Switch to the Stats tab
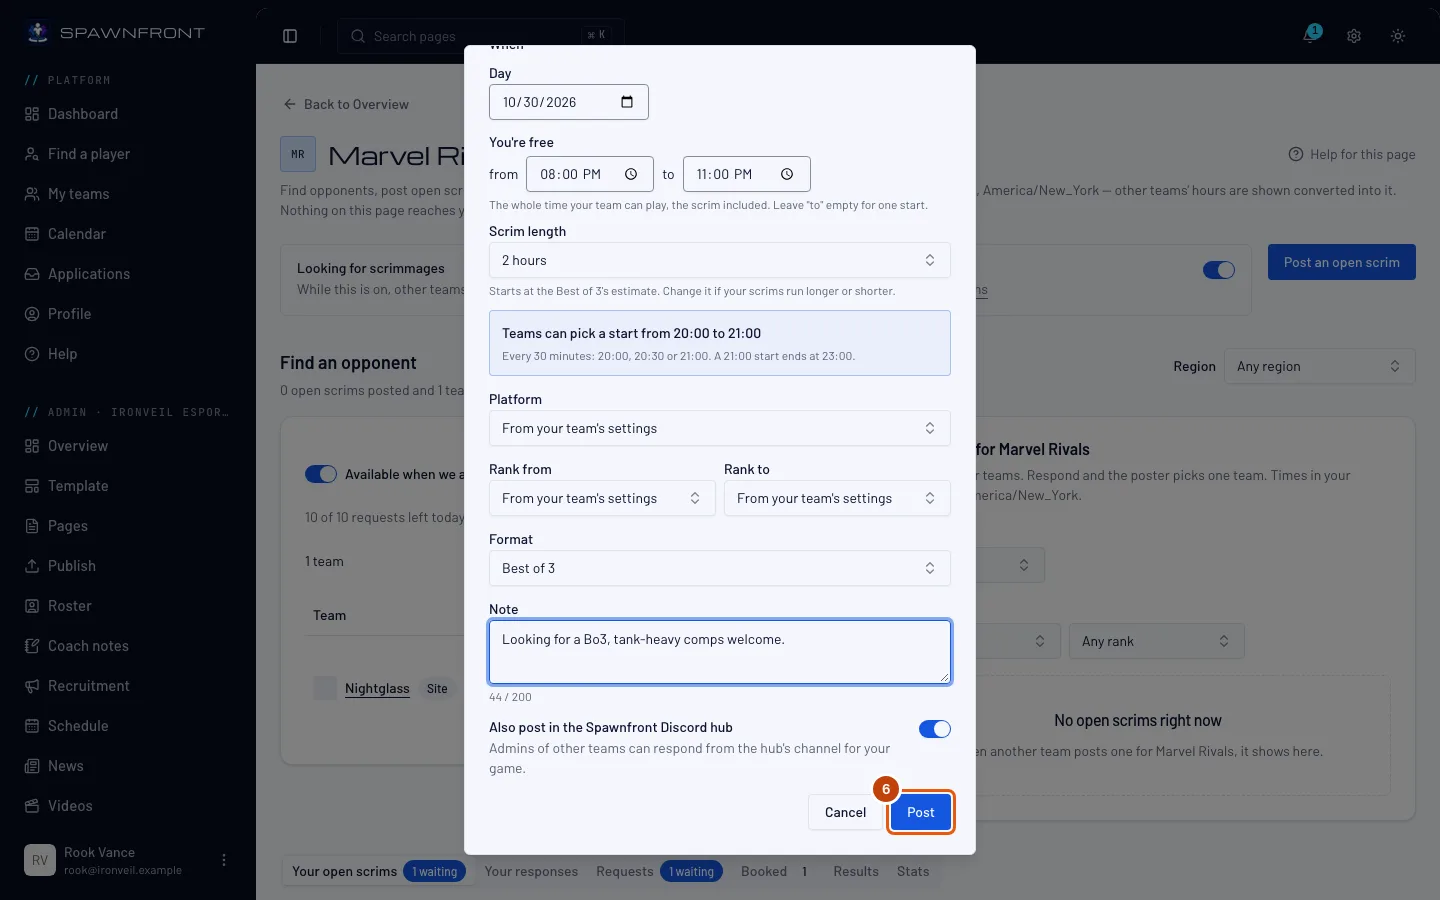Image resolution: width=1440 pixels, height=900 pixels. point(913,871)
